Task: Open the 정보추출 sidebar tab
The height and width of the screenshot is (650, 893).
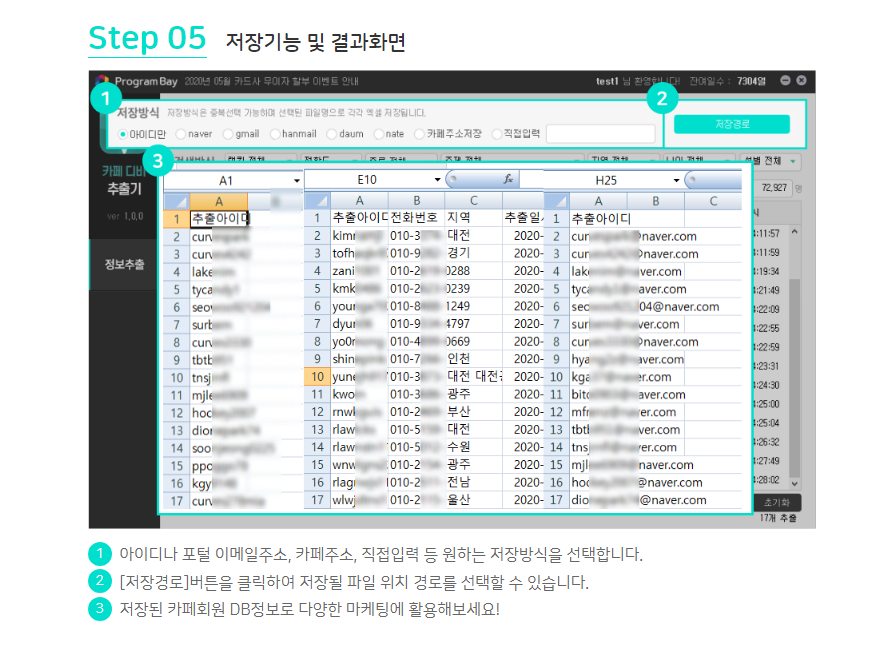Action: [123, 265]
